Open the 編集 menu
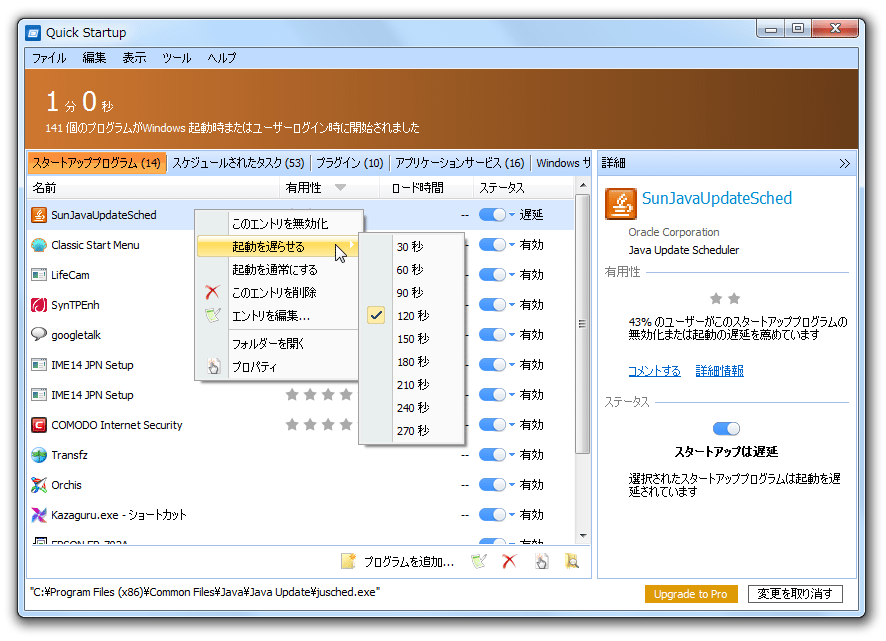This screenshot has height=641, width=886. tap(94, 58)
